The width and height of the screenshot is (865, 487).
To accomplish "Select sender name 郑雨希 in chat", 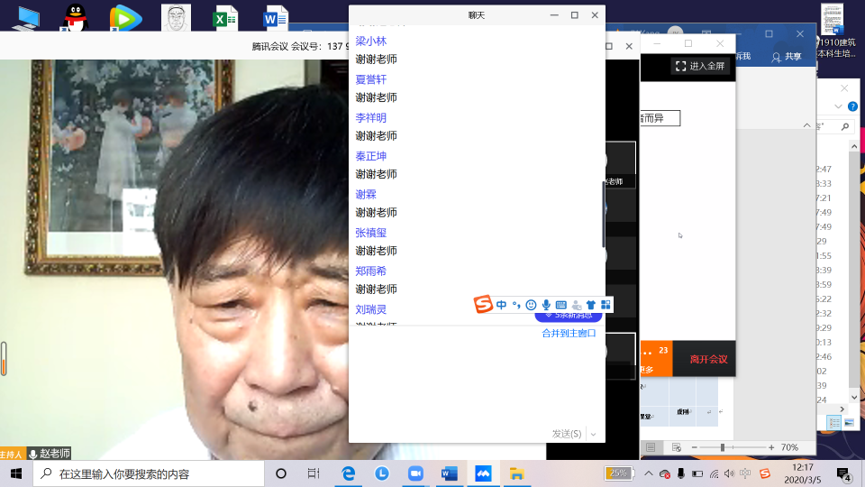I will coord(371,271).
